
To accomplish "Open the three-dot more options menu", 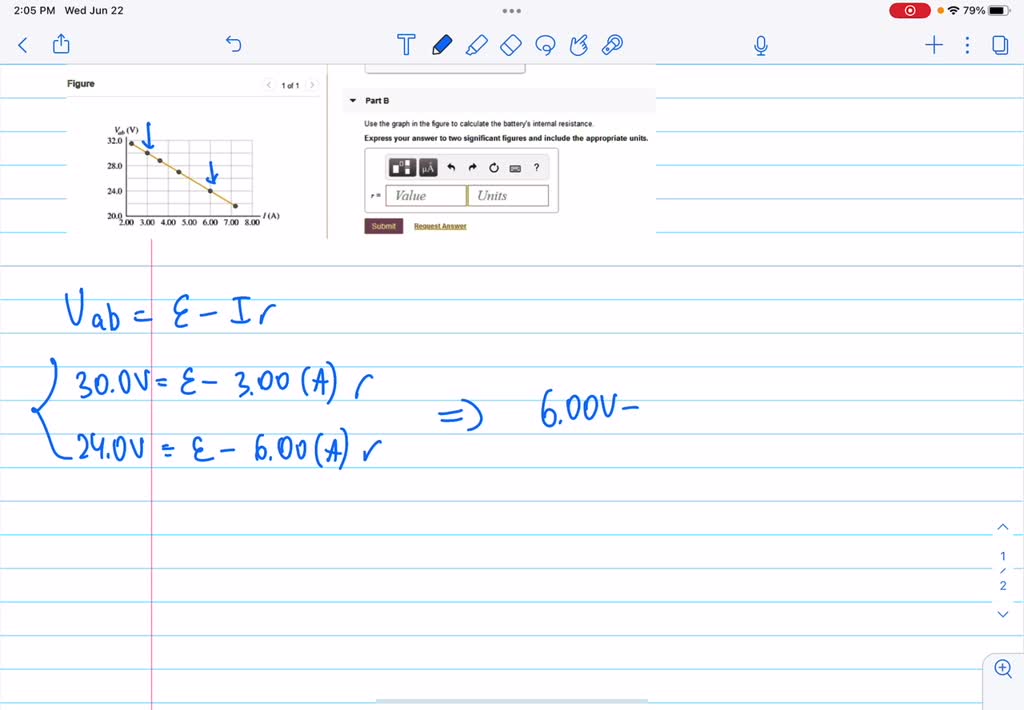I will tap(966, 45).
